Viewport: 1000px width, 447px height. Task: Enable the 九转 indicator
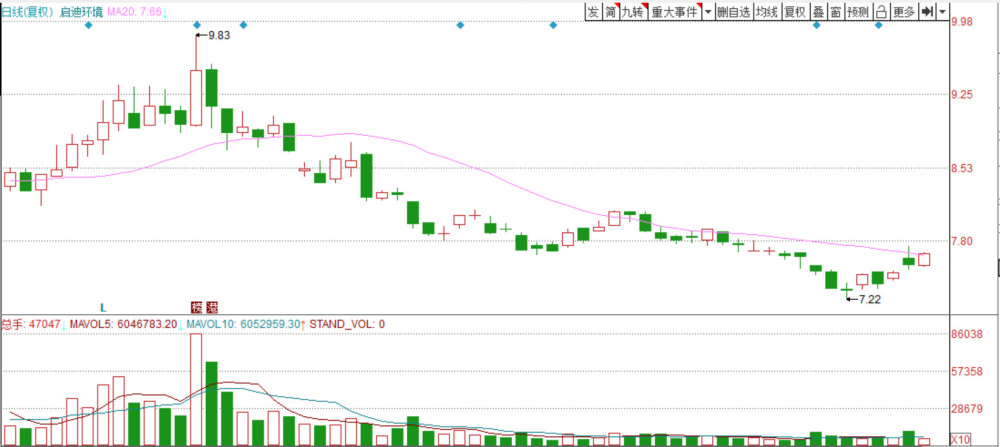tap(633, 11)
